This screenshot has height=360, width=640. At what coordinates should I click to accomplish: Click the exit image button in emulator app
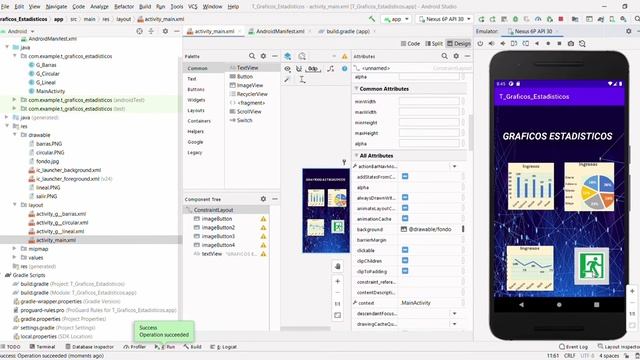pyautogui.click(x=591, y=266)
